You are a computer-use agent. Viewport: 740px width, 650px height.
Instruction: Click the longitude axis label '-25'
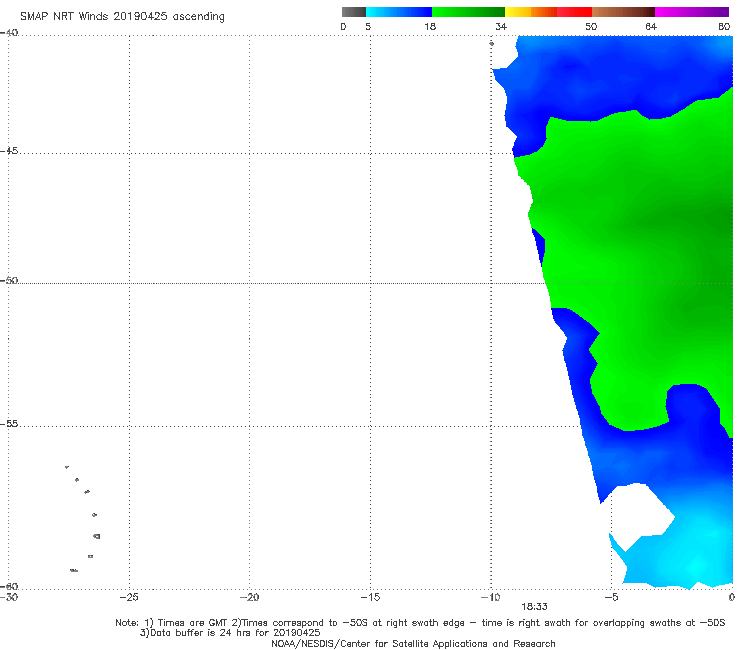pyautogui.click(x=129, y=597)
